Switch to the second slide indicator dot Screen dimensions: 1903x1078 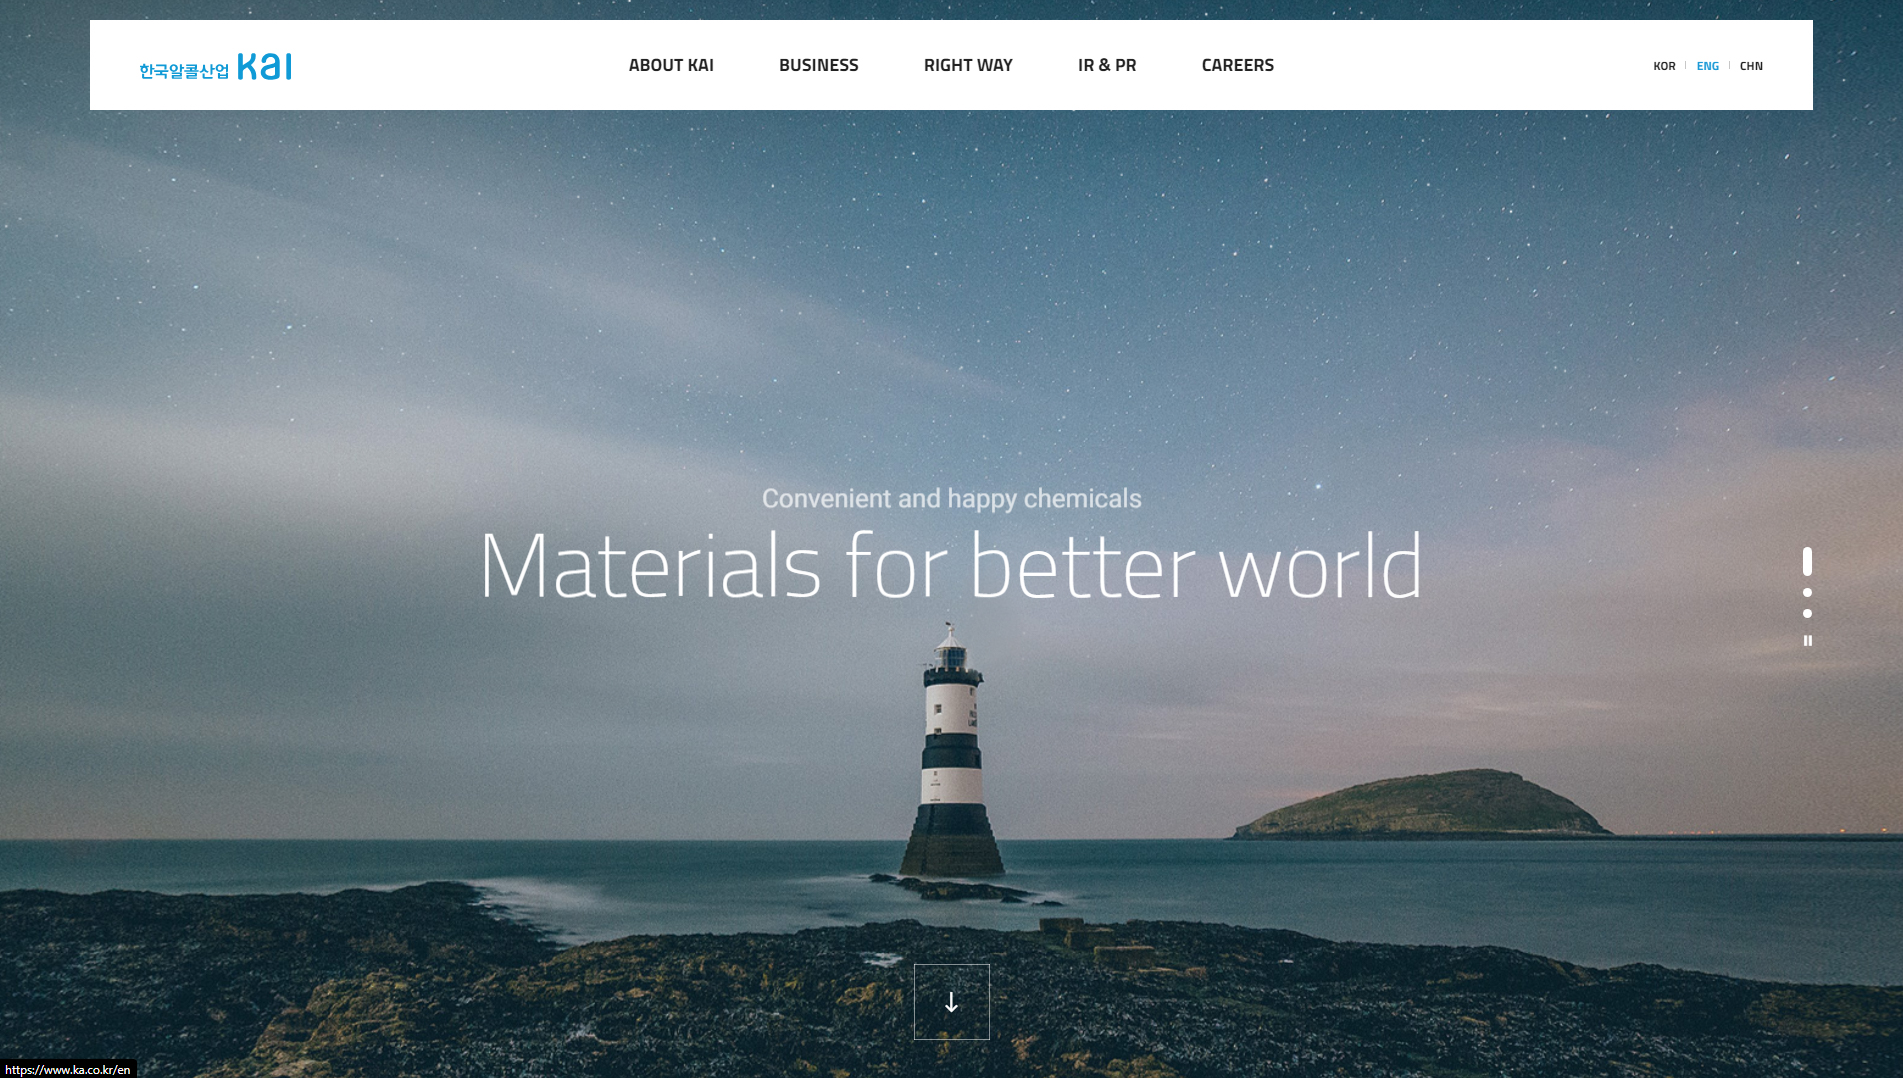(1807, 593)
